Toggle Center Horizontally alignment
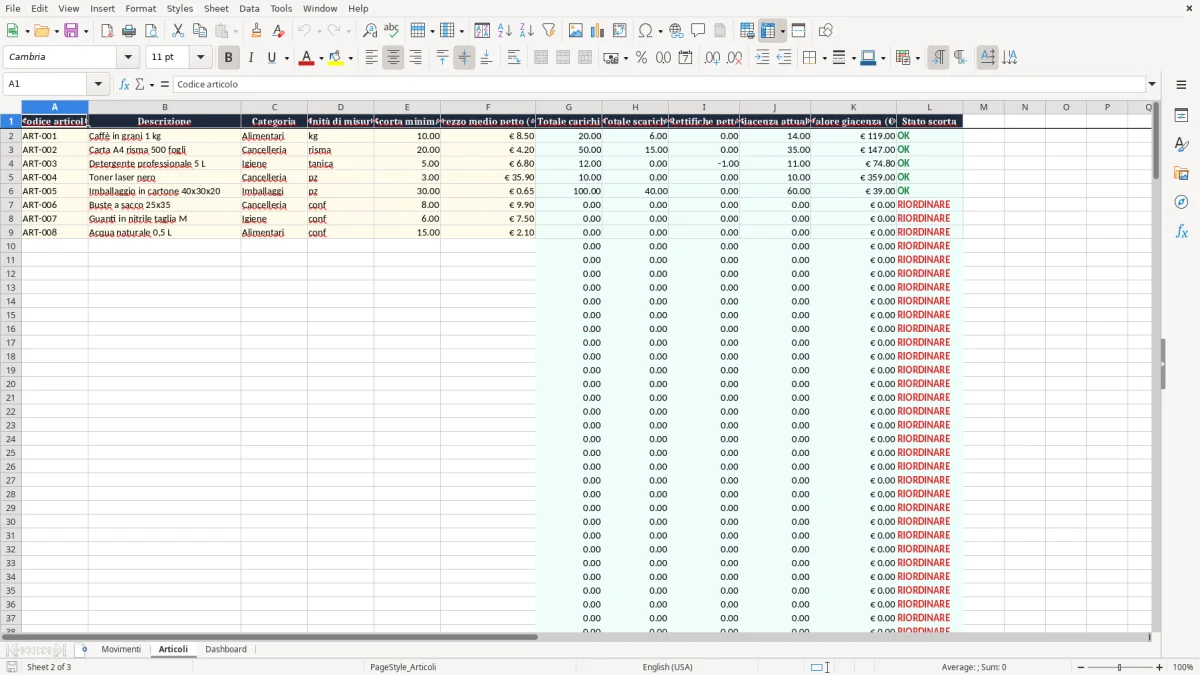The width and height of the screenshot is (1200, 675). [x=393, y=58]
